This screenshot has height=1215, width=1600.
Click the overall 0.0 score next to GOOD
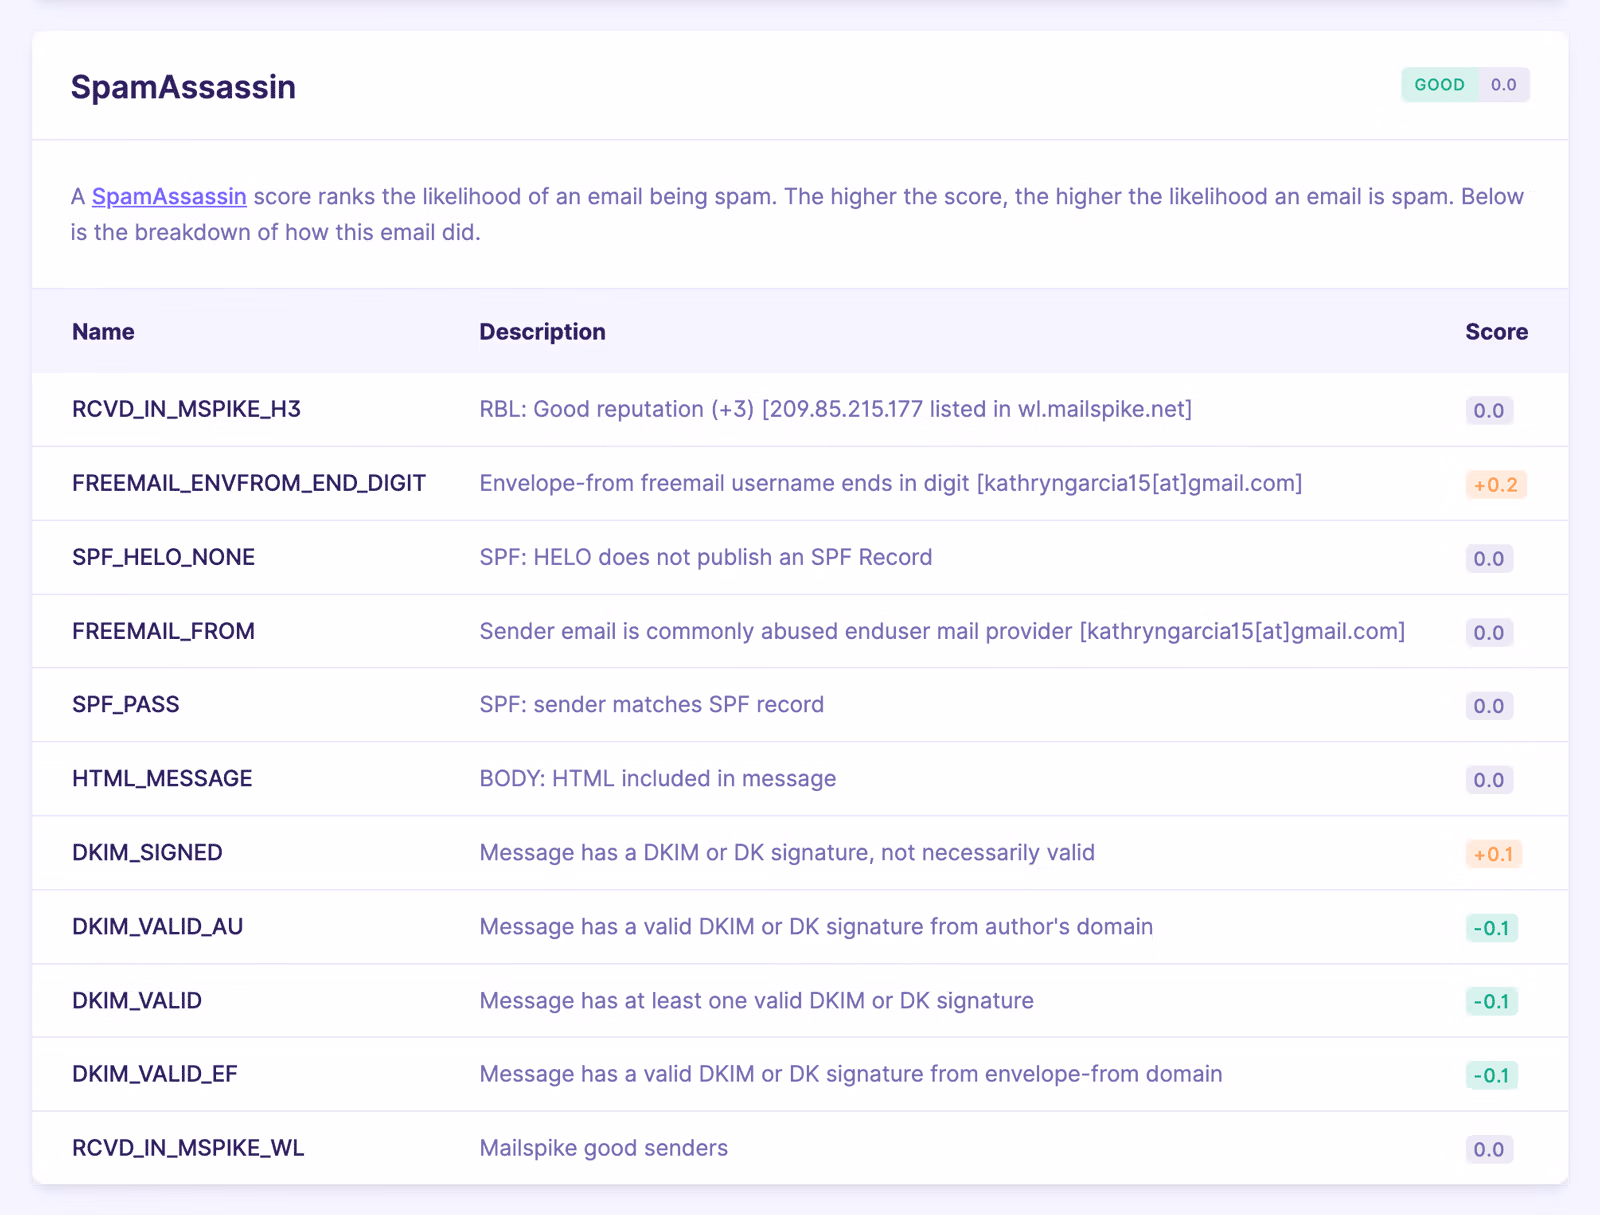pyautogui.click(x=1504, y=85)
